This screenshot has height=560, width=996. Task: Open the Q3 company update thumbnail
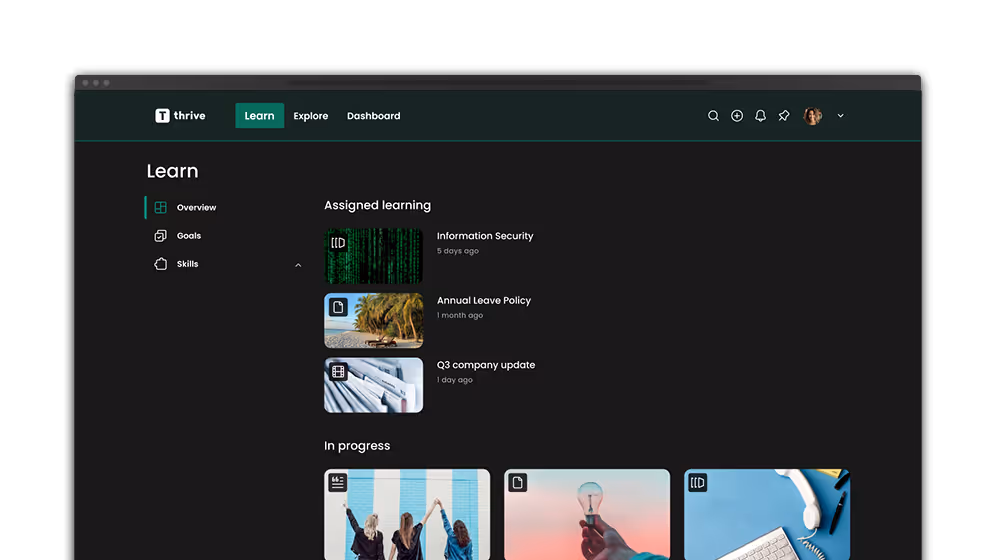(x=374, y=385)
